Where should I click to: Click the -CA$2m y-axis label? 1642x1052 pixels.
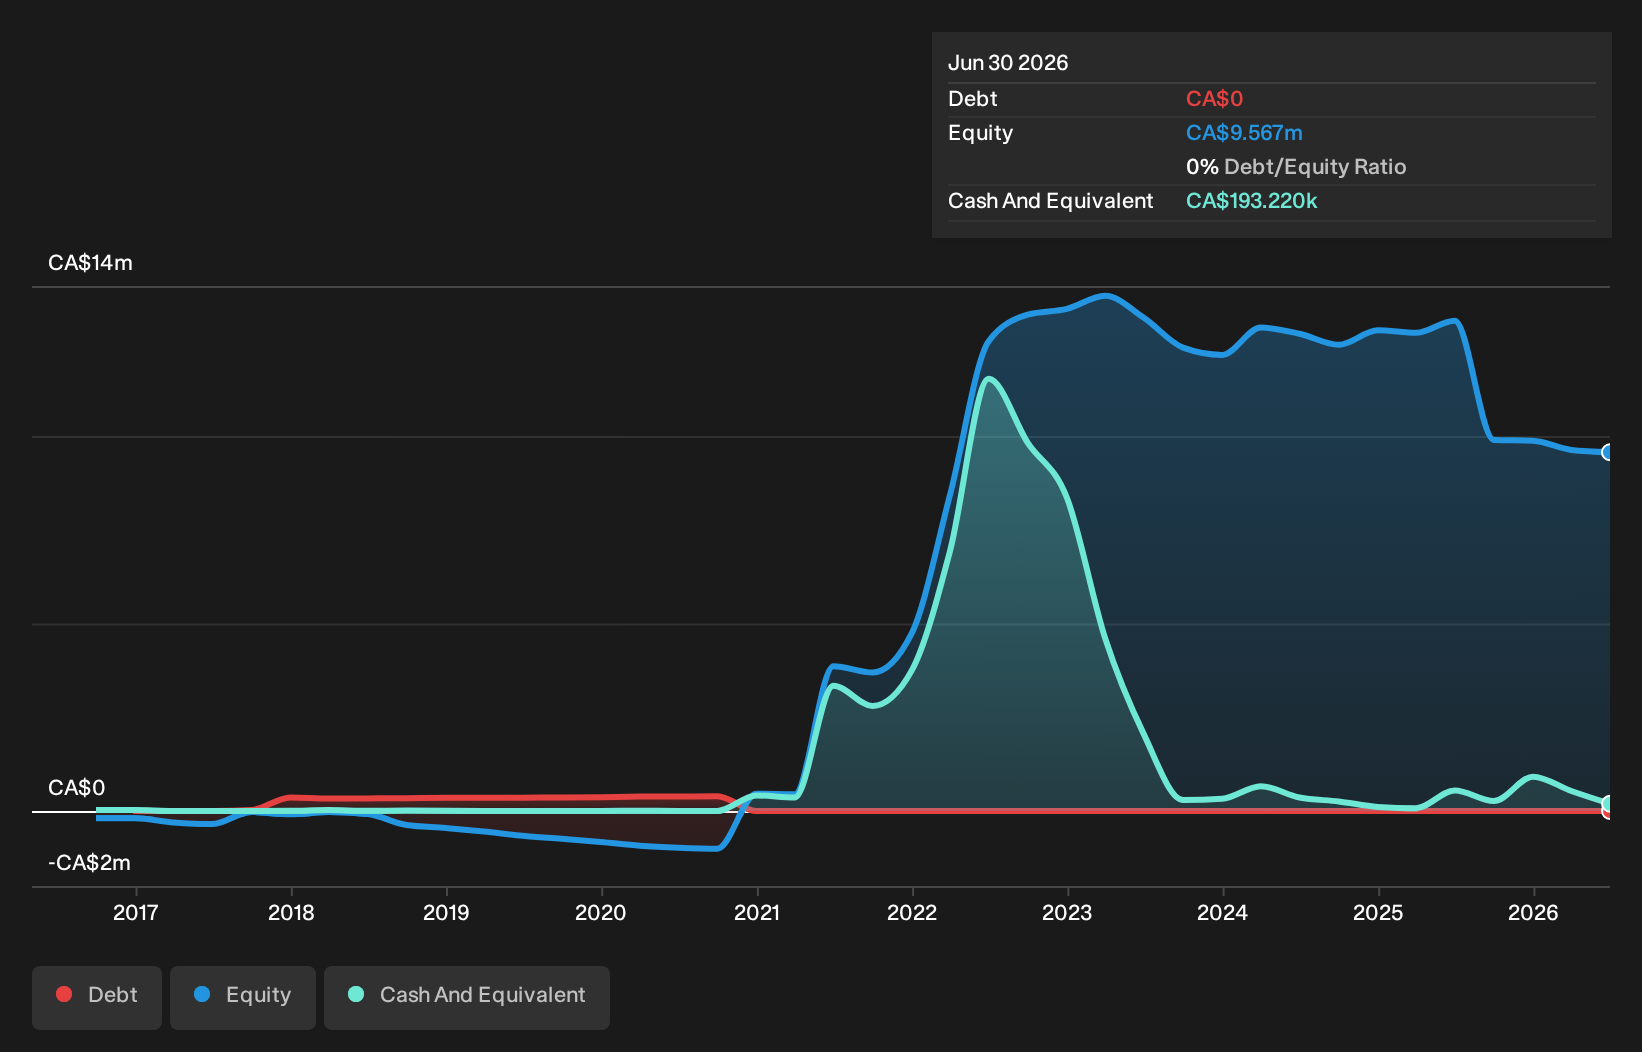click(x=89, y=863)
